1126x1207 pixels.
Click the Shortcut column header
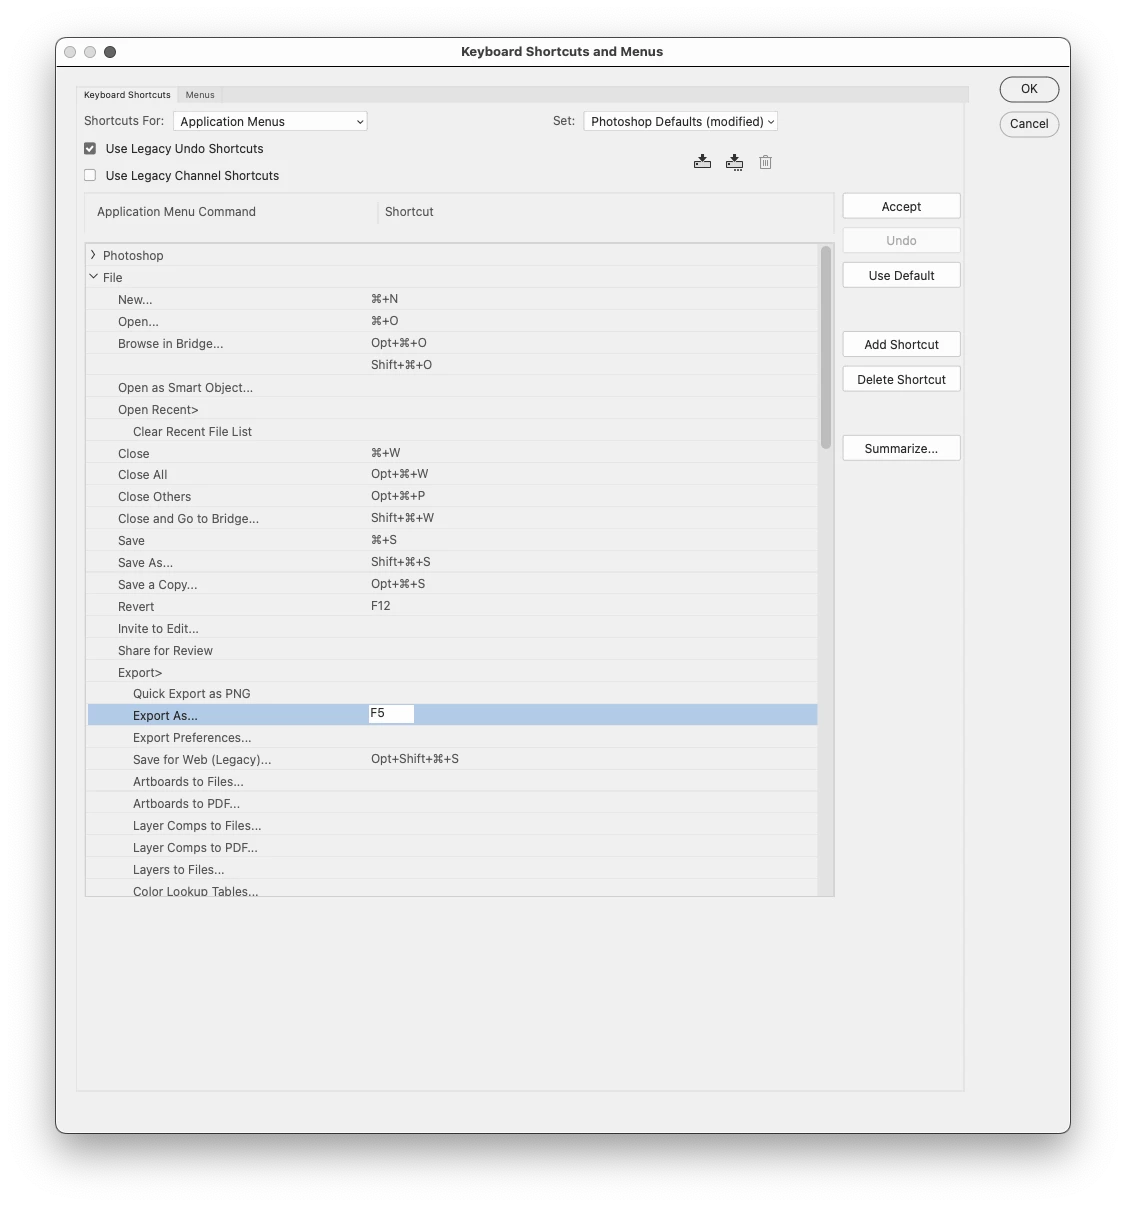(409, 212)
